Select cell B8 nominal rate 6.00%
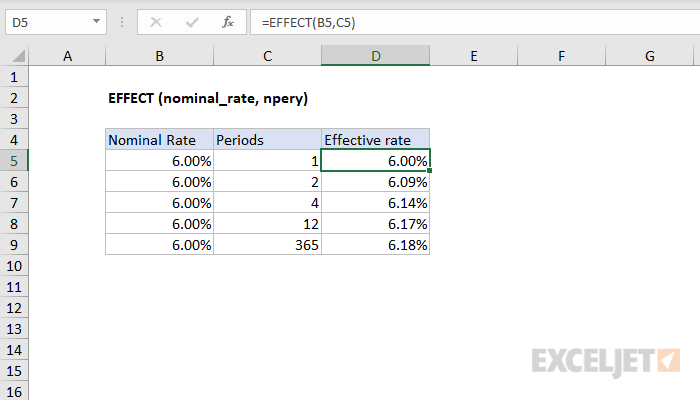Image resolution: width=700 pixels, height=400 pixels. coord(159,224)
